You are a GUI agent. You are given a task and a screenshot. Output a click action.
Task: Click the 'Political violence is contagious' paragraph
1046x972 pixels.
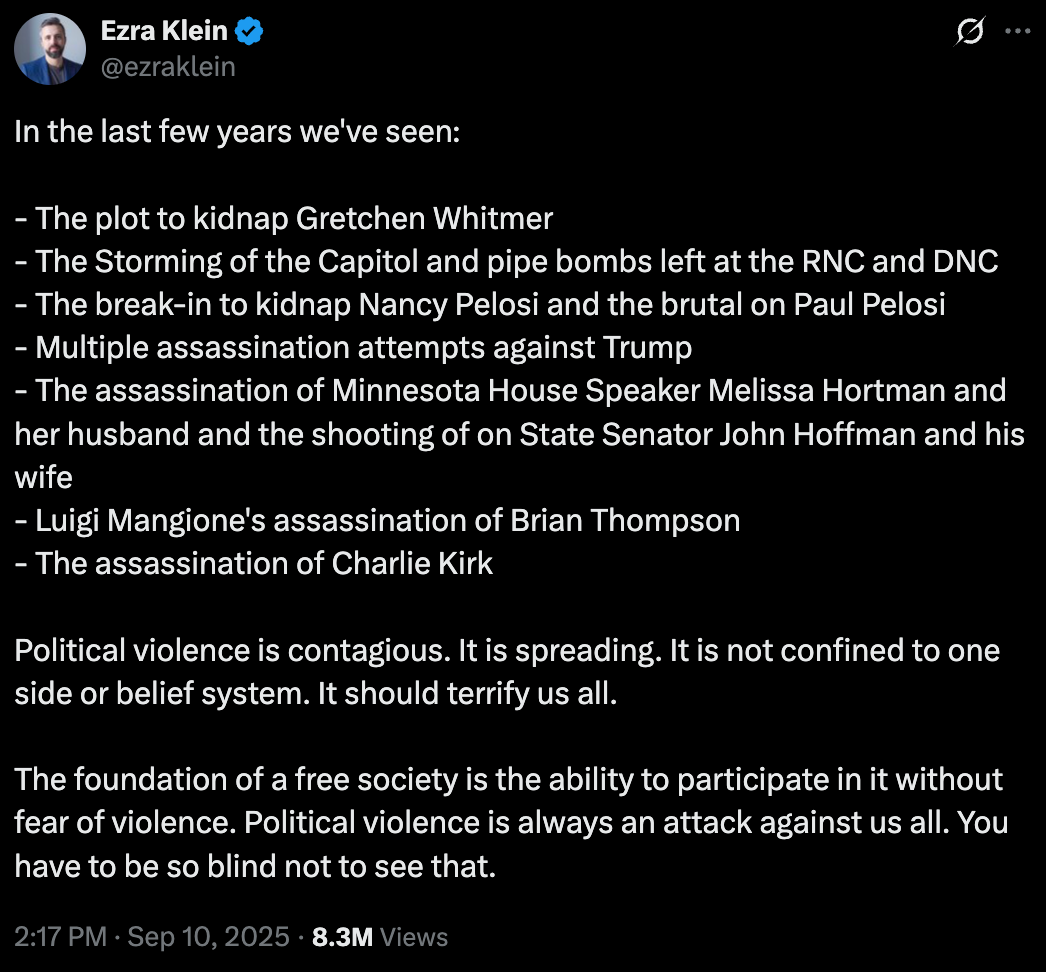coord(507,672)
